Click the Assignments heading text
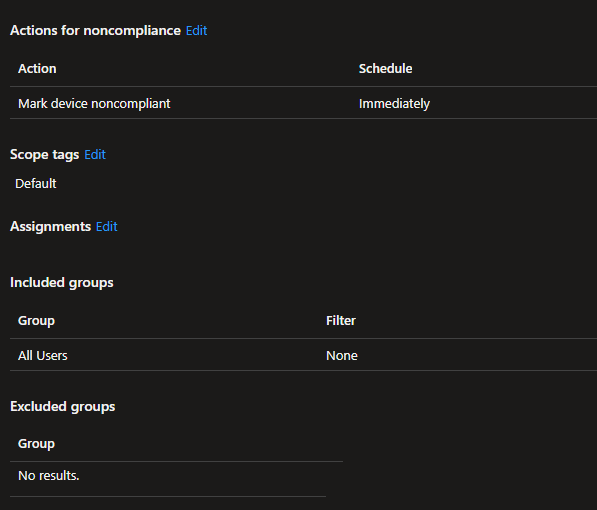 click(x=51, y=227)
